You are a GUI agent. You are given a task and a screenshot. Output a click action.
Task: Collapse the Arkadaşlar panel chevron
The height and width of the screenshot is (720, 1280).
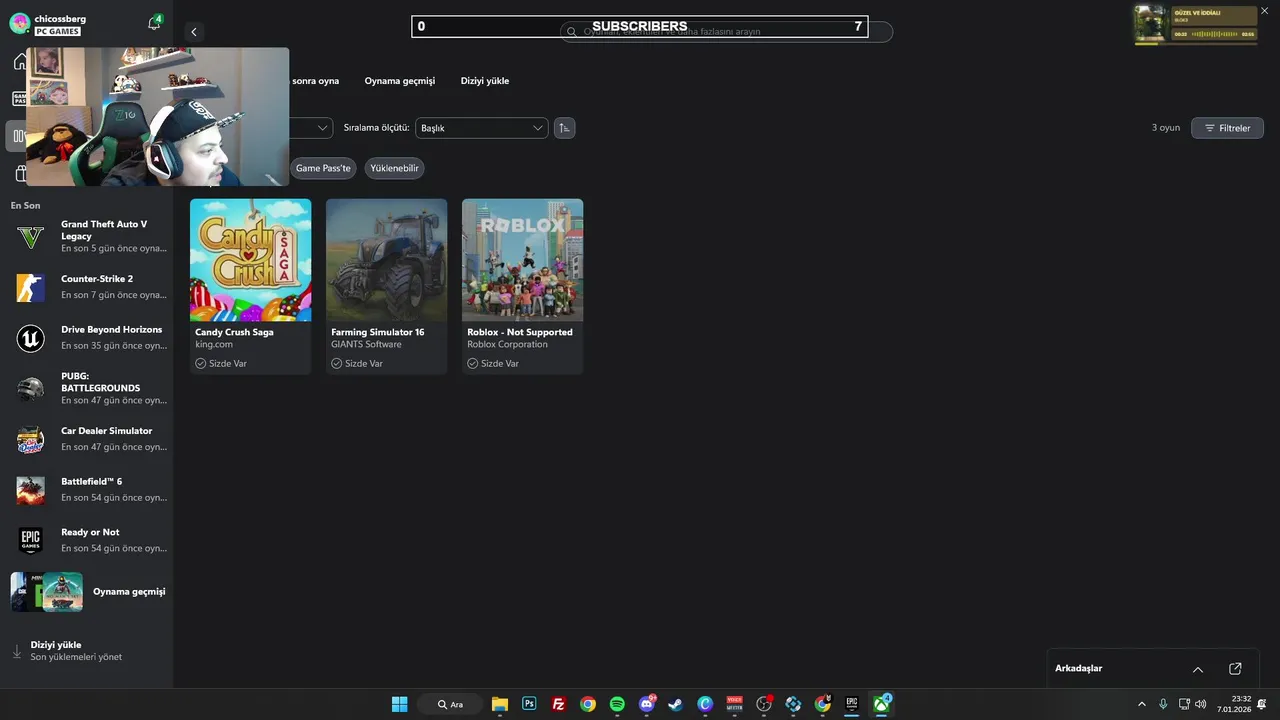coord(1198,669)
